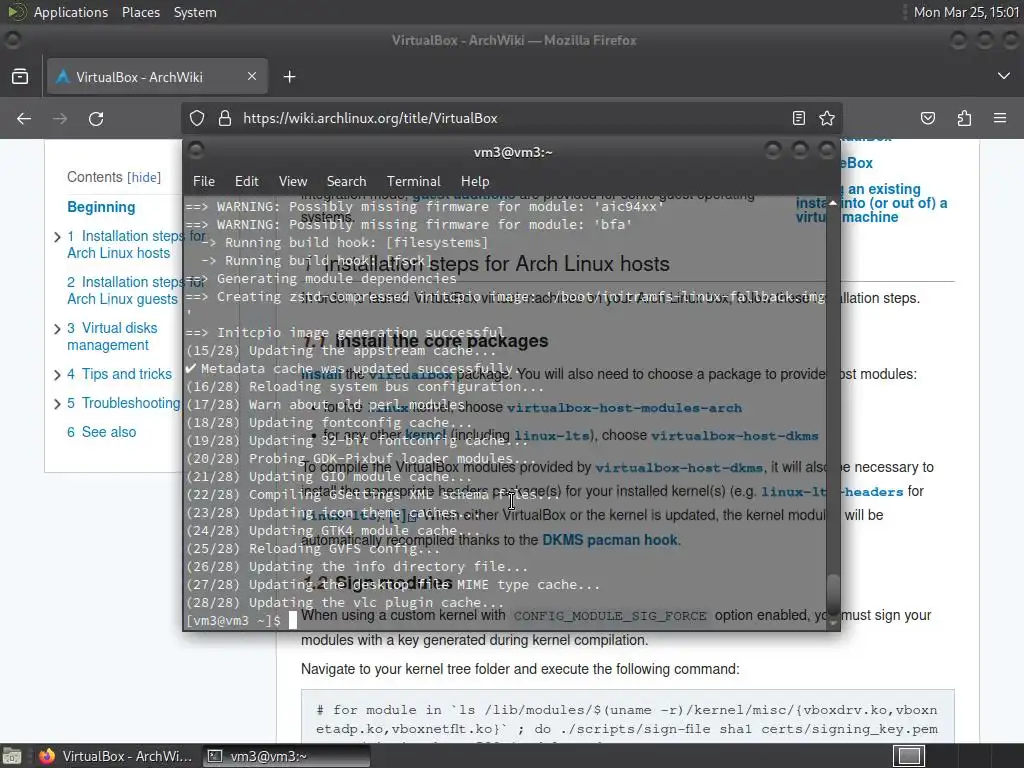Toggle Firefox reader view icon
Viewport: 1024px width, 768px height.
point(798,118)
